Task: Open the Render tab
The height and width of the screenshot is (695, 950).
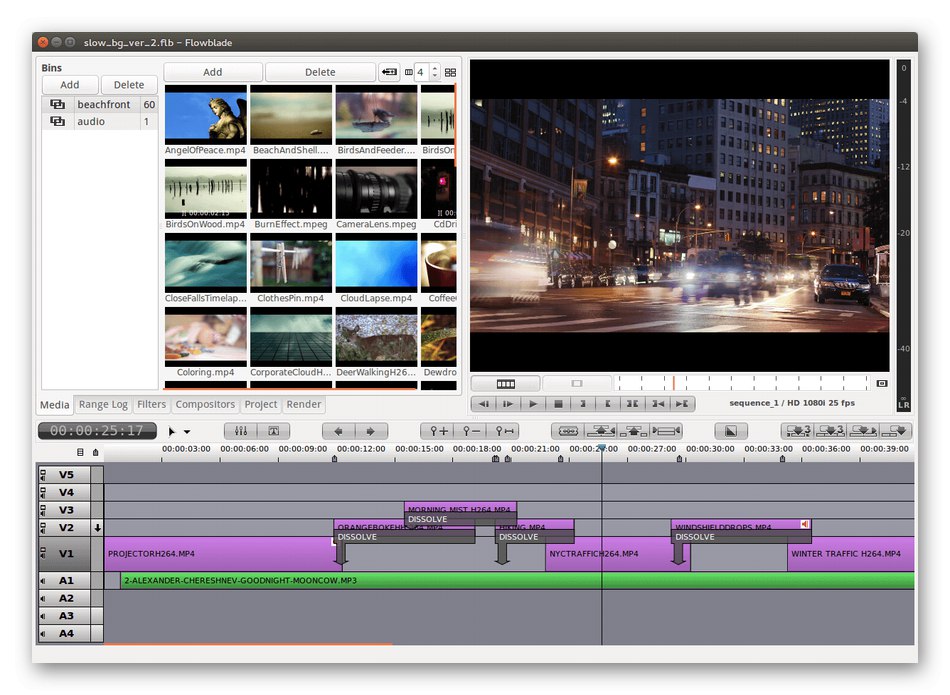Action: [304, 405]
